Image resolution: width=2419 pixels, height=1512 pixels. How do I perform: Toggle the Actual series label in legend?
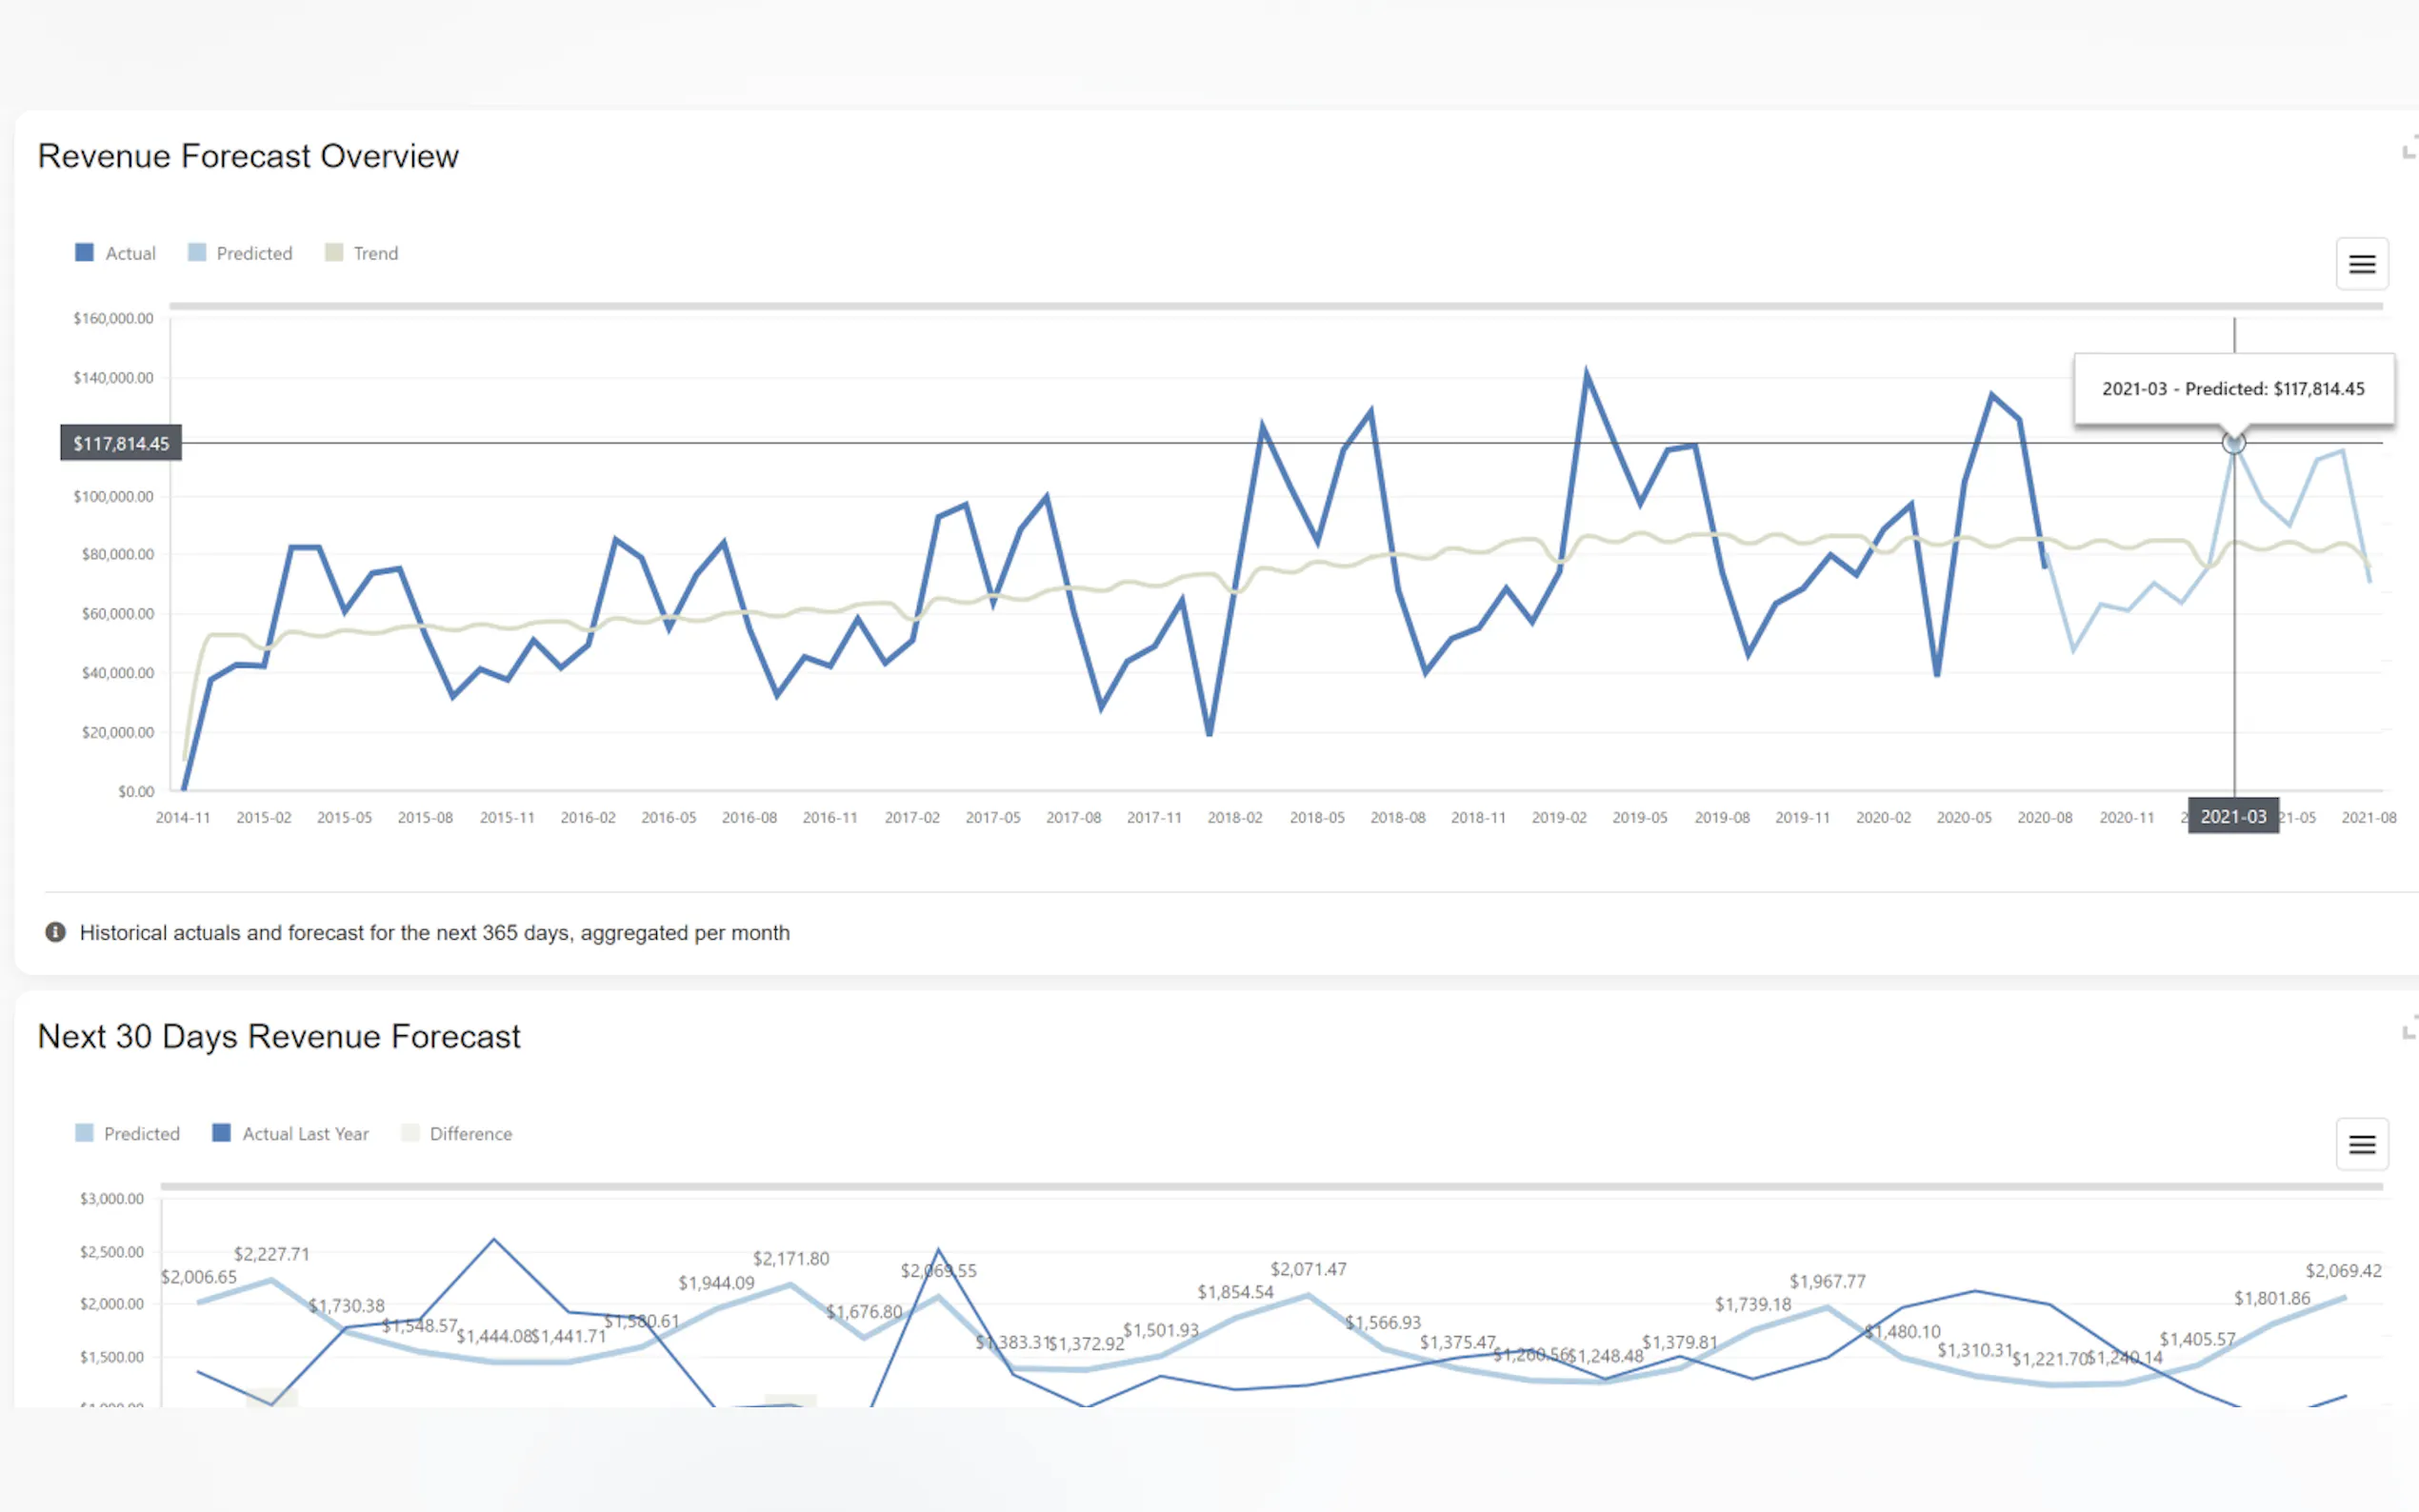[130, 254]
